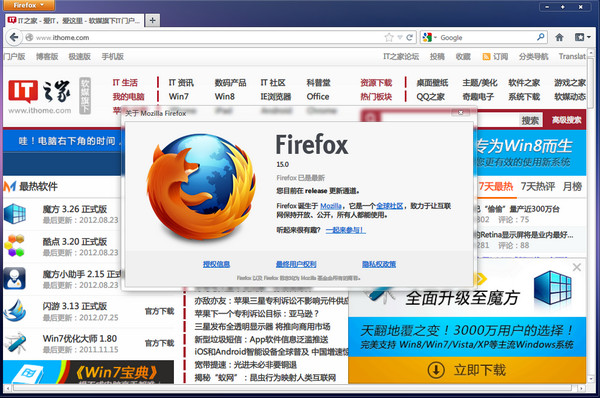Open the 桌面壁纸 category
This screenshot has height=398, width=600.
pyautogui.click(x=432, y=83)
